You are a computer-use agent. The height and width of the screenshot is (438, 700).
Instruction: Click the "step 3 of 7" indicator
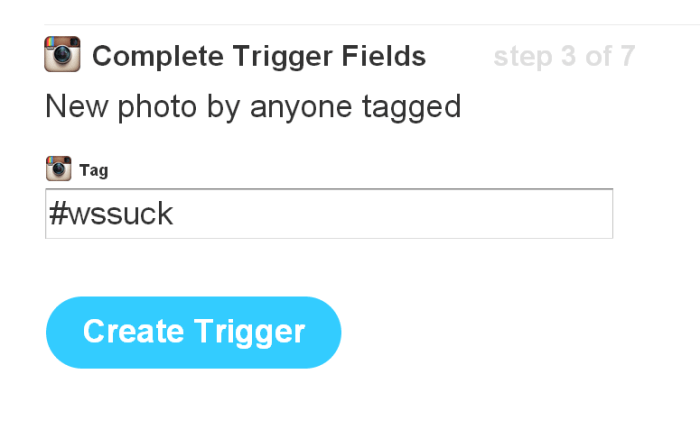tap(563, 56)
